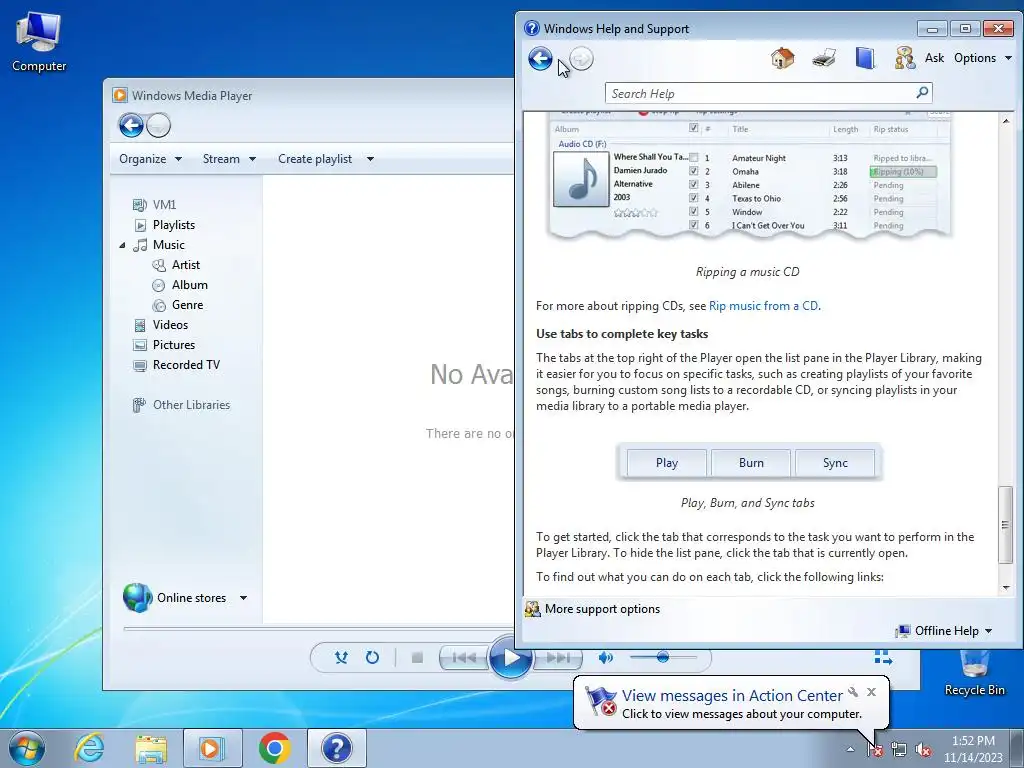Click the Show desktop button on the taskbar
The width and height of the screenshot is (1024, 768).
[1018, 748]
